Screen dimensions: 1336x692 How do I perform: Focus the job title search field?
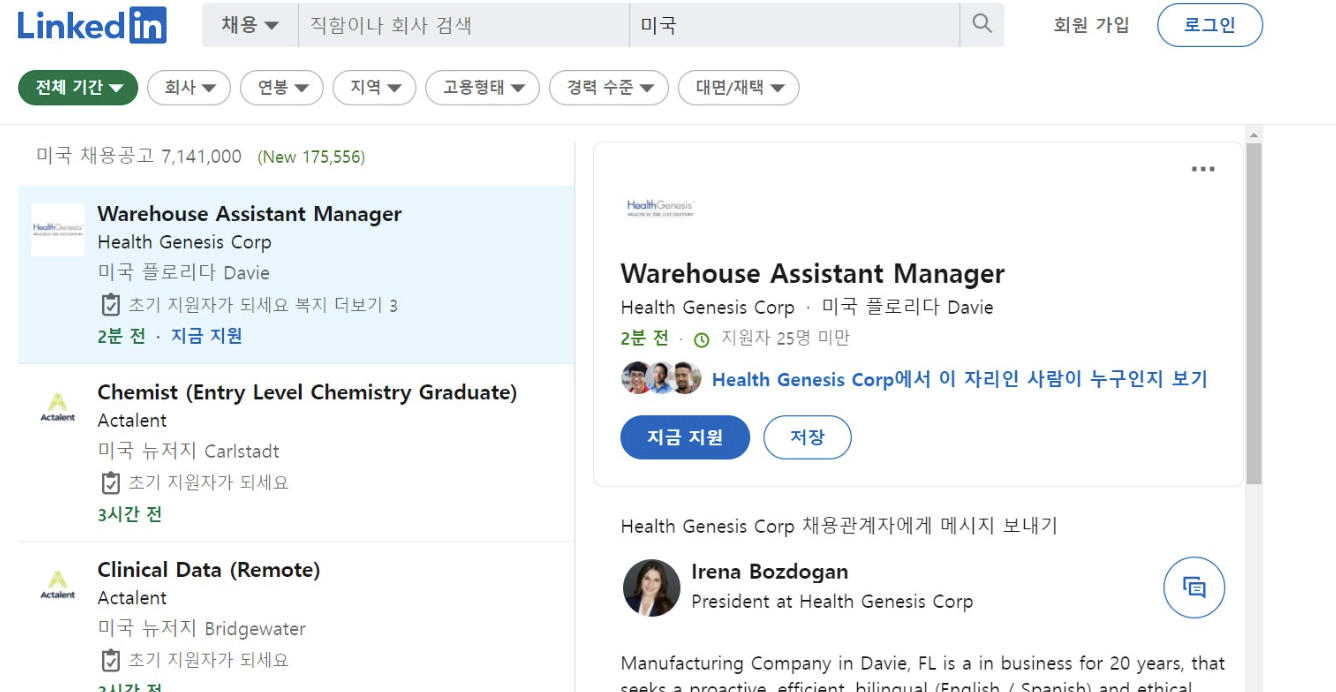point(464,25)
